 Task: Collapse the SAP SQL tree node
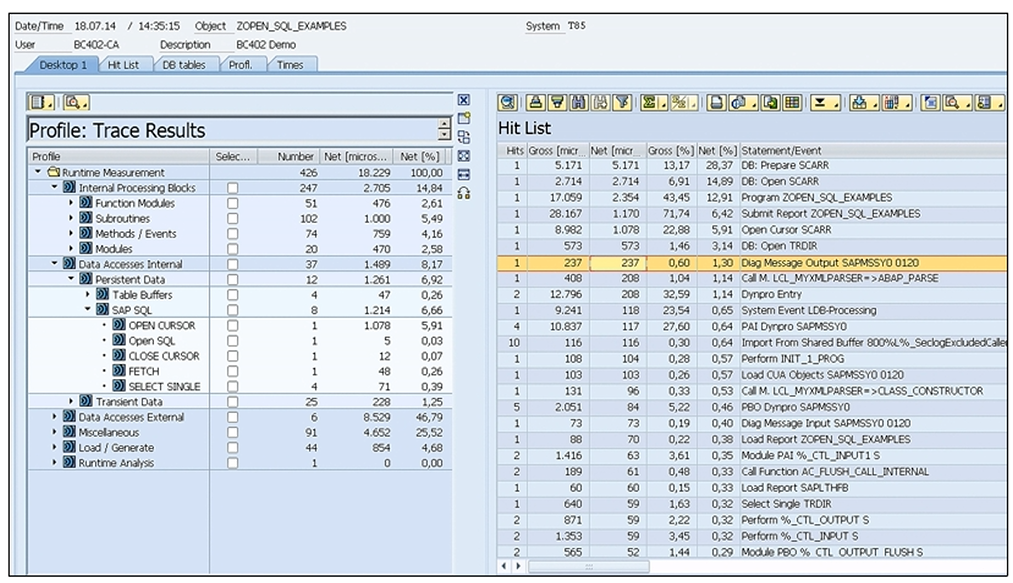tap(88, 310)
